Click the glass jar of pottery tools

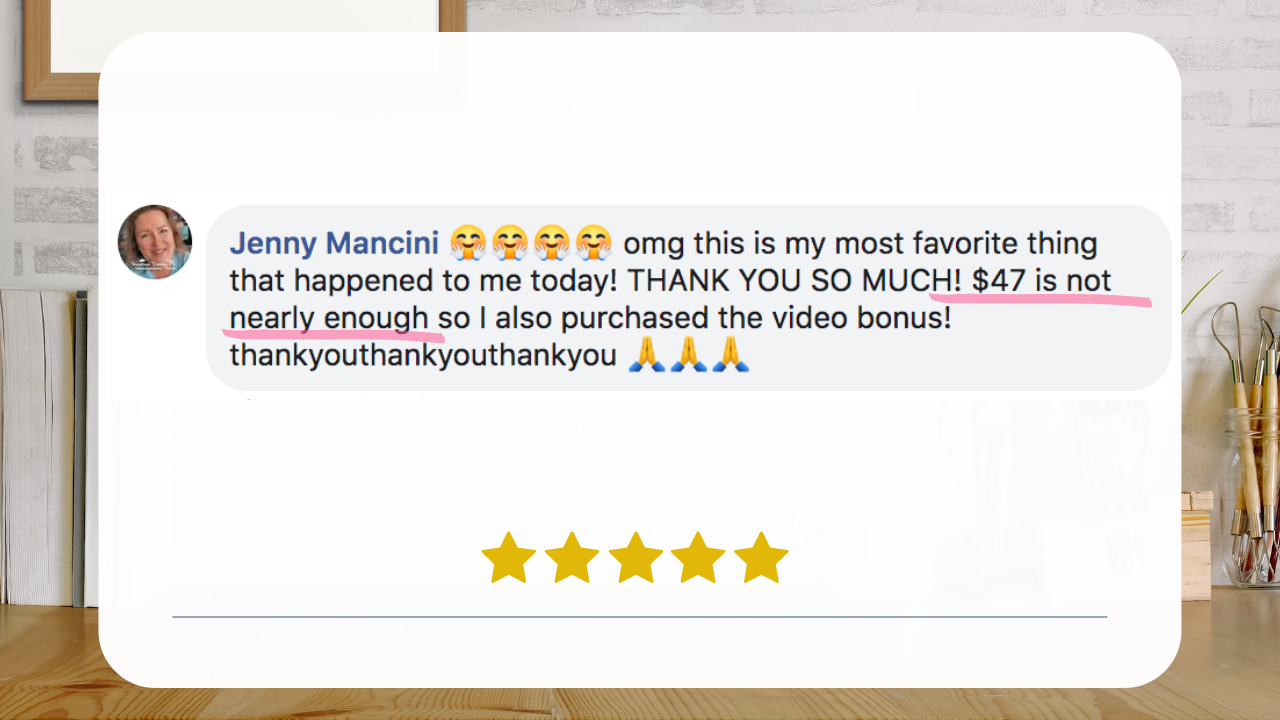tap(1251, 494)
